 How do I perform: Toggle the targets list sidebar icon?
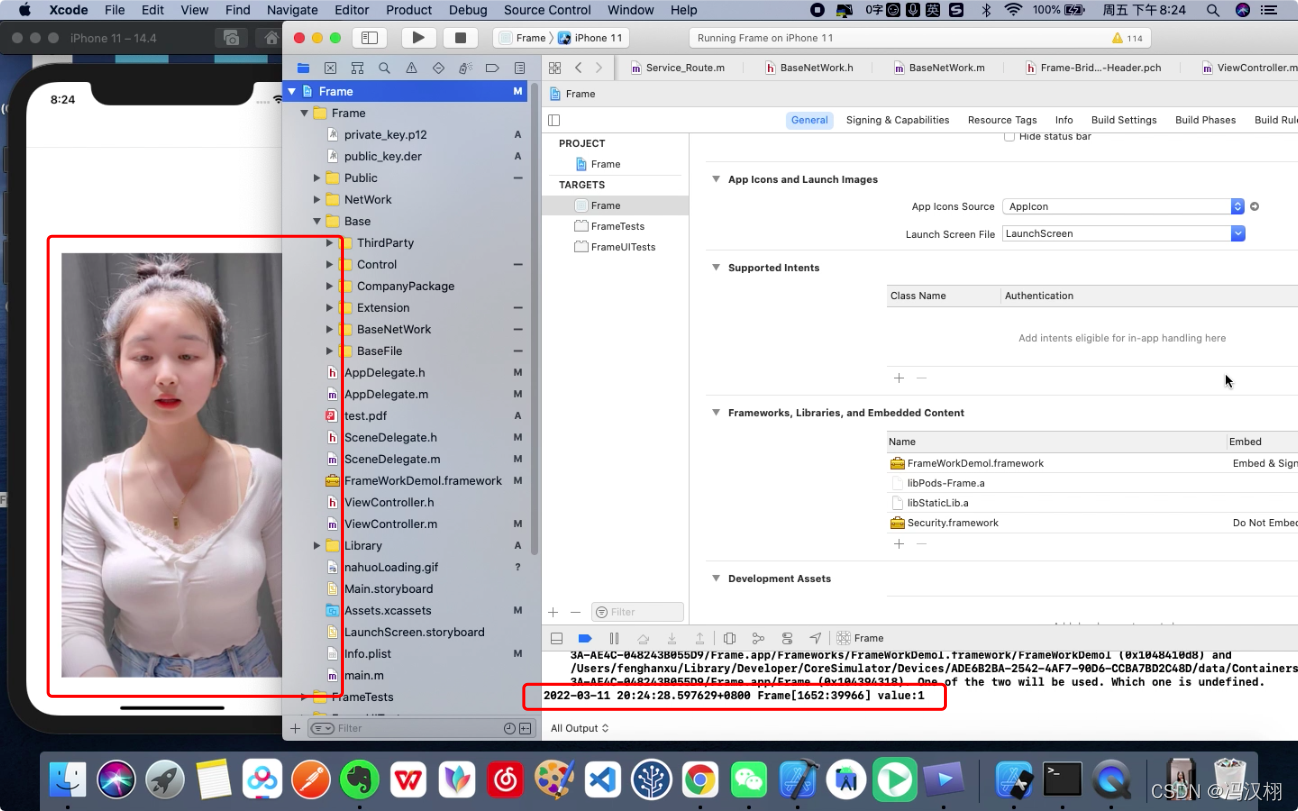coord(554,120)
